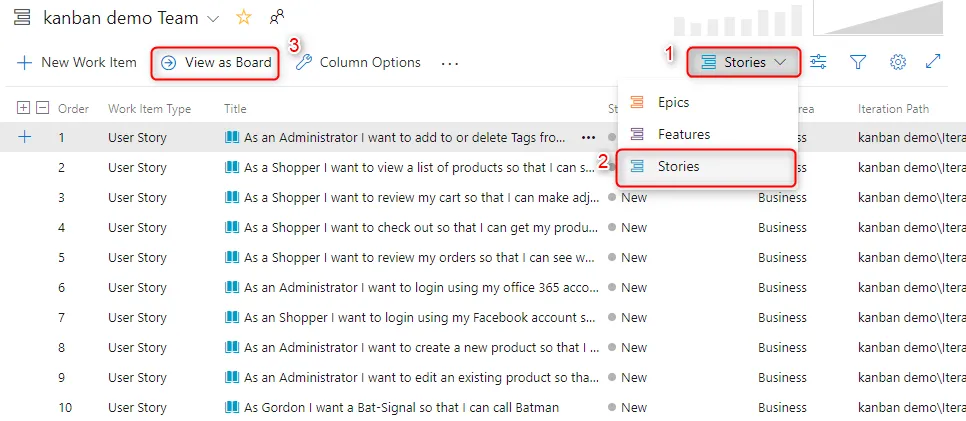The width and height of the screenshot is (966, 421).
Task: Enter full screen mode with expand icon
Action: tap(933, 62)
